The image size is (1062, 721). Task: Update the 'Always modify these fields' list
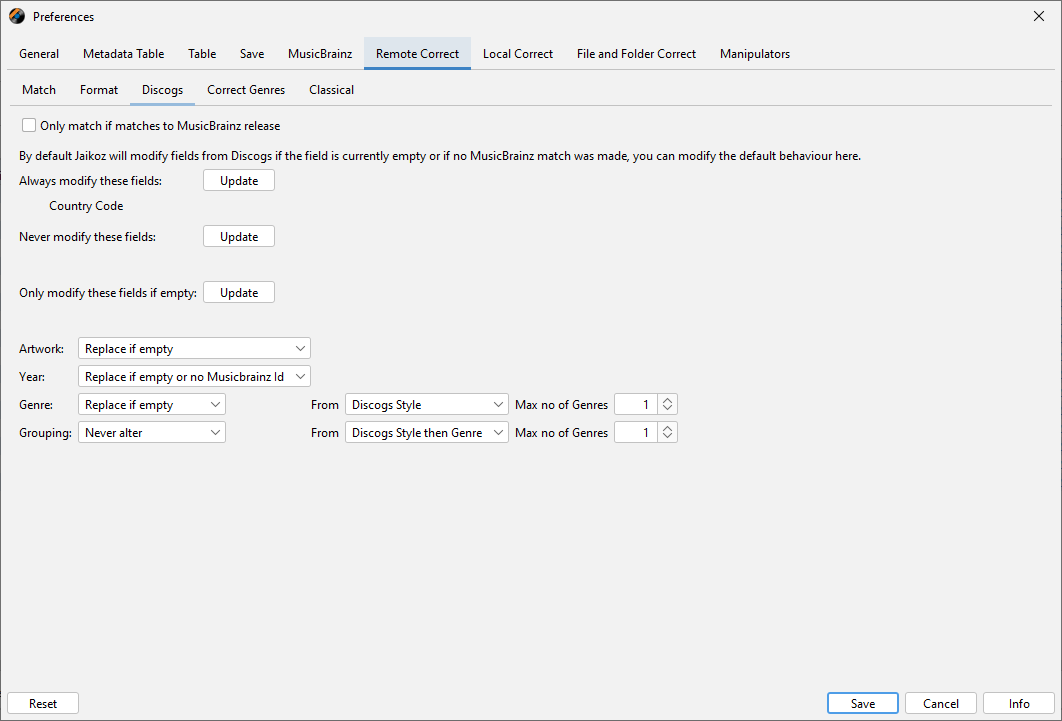[239, 181]
